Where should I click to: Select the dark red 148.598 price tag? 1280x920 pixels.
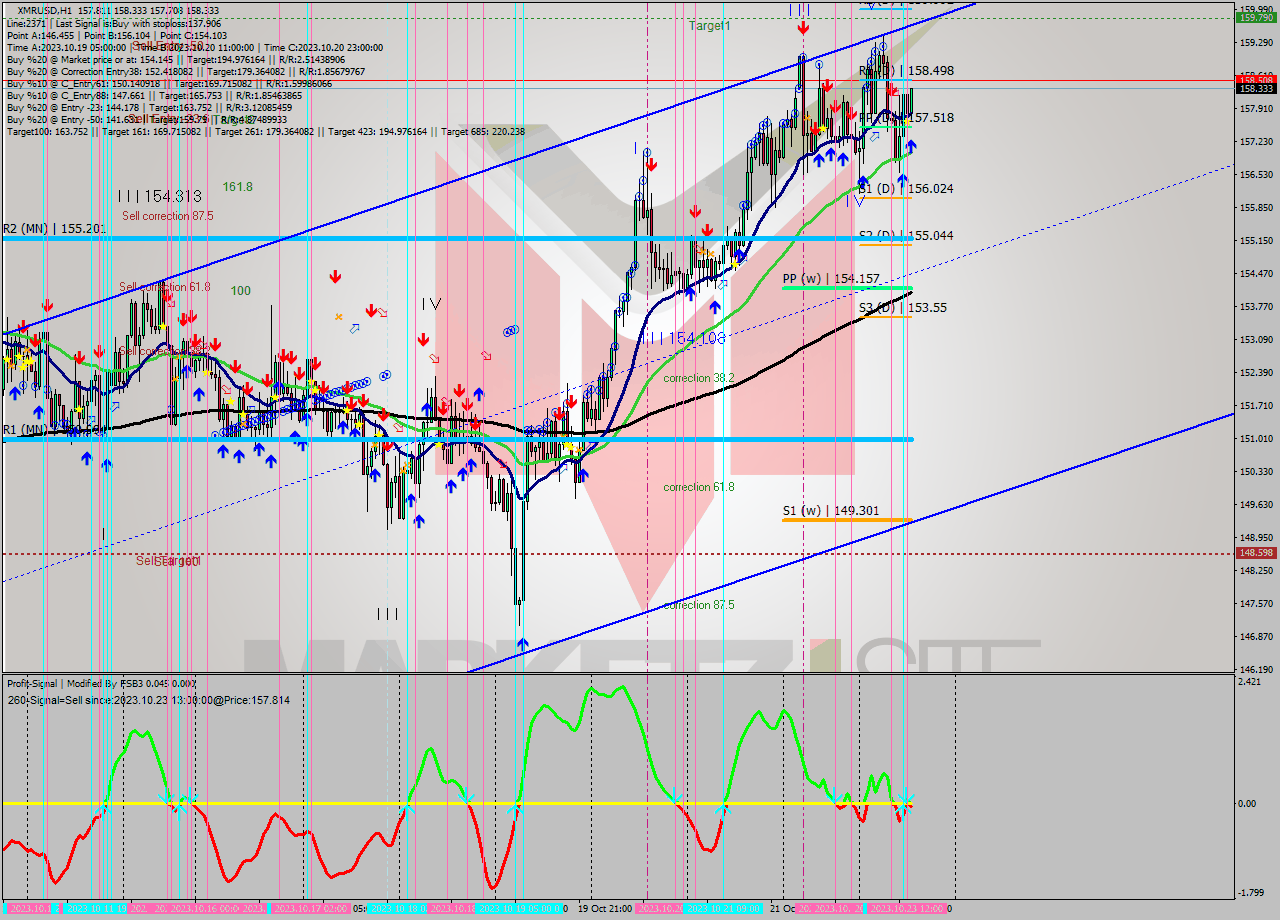(1256, 553)
